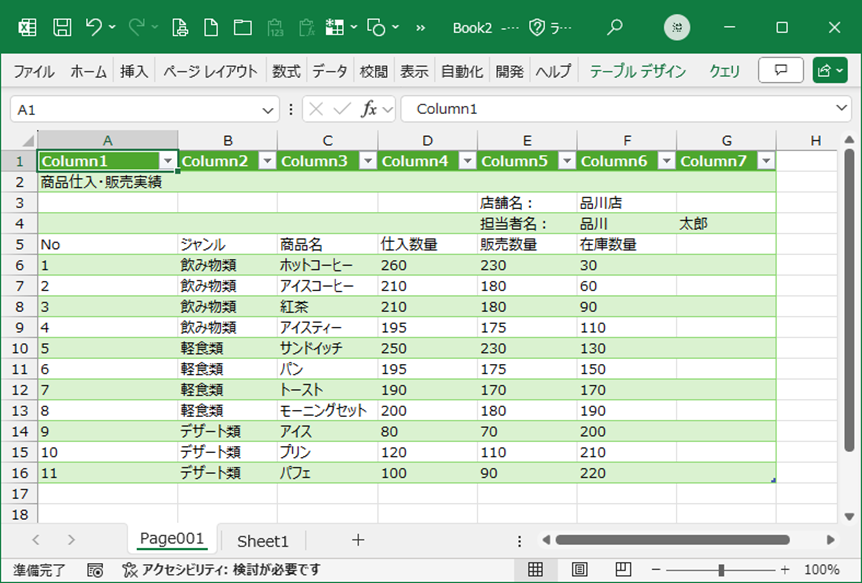The image size is (862, 583).
Task: Open the テーブル デザイン ribbon tab
Action: [637, 71]
